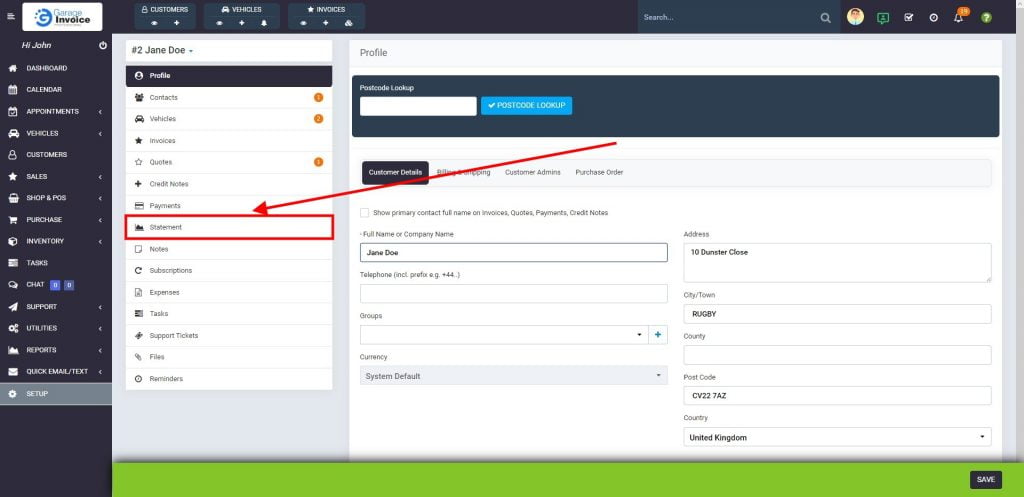Click the green help question mark icon
This screenshot has width=1024, height=497.
(986, 17)
